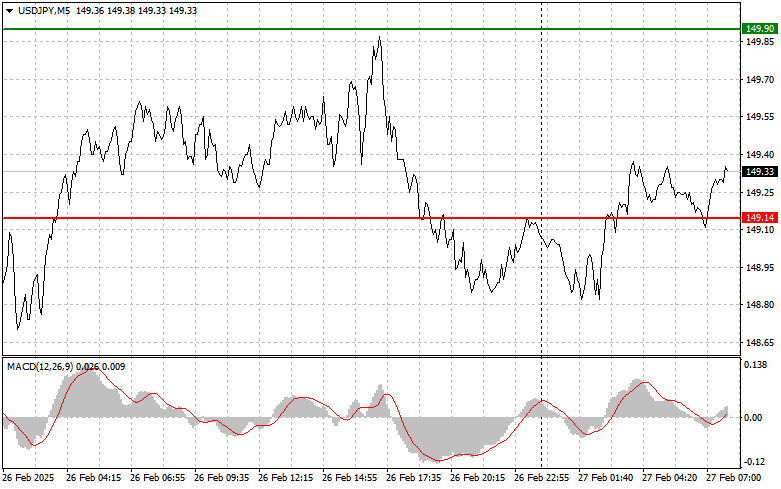Select the red horizontal line at 149.14
This screenshot has height=489, width=781.
tap(300, 217)
